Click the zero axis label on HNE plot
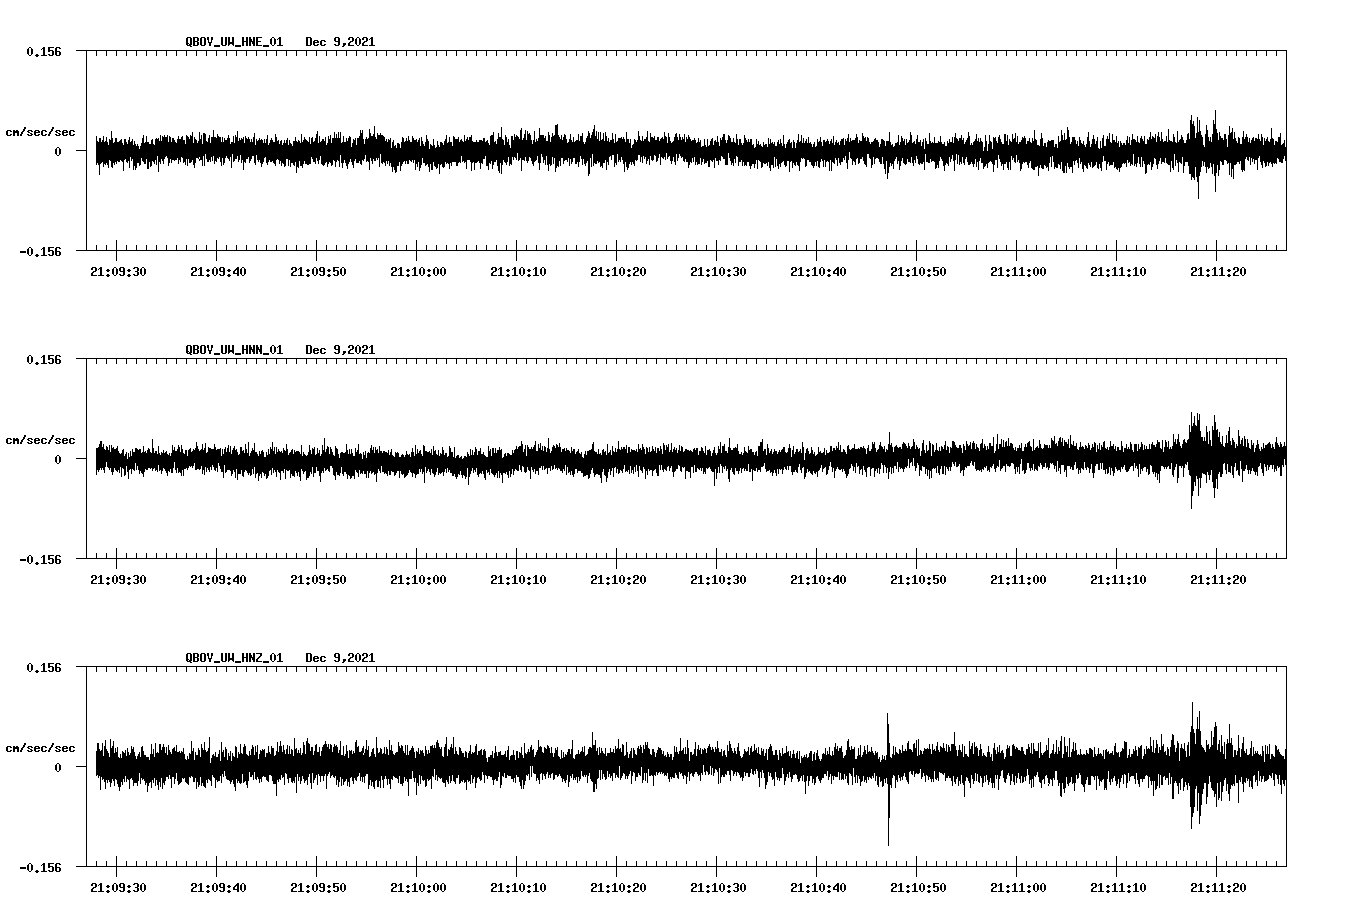This screenshot has width=1358, height=924. (58, 152)
